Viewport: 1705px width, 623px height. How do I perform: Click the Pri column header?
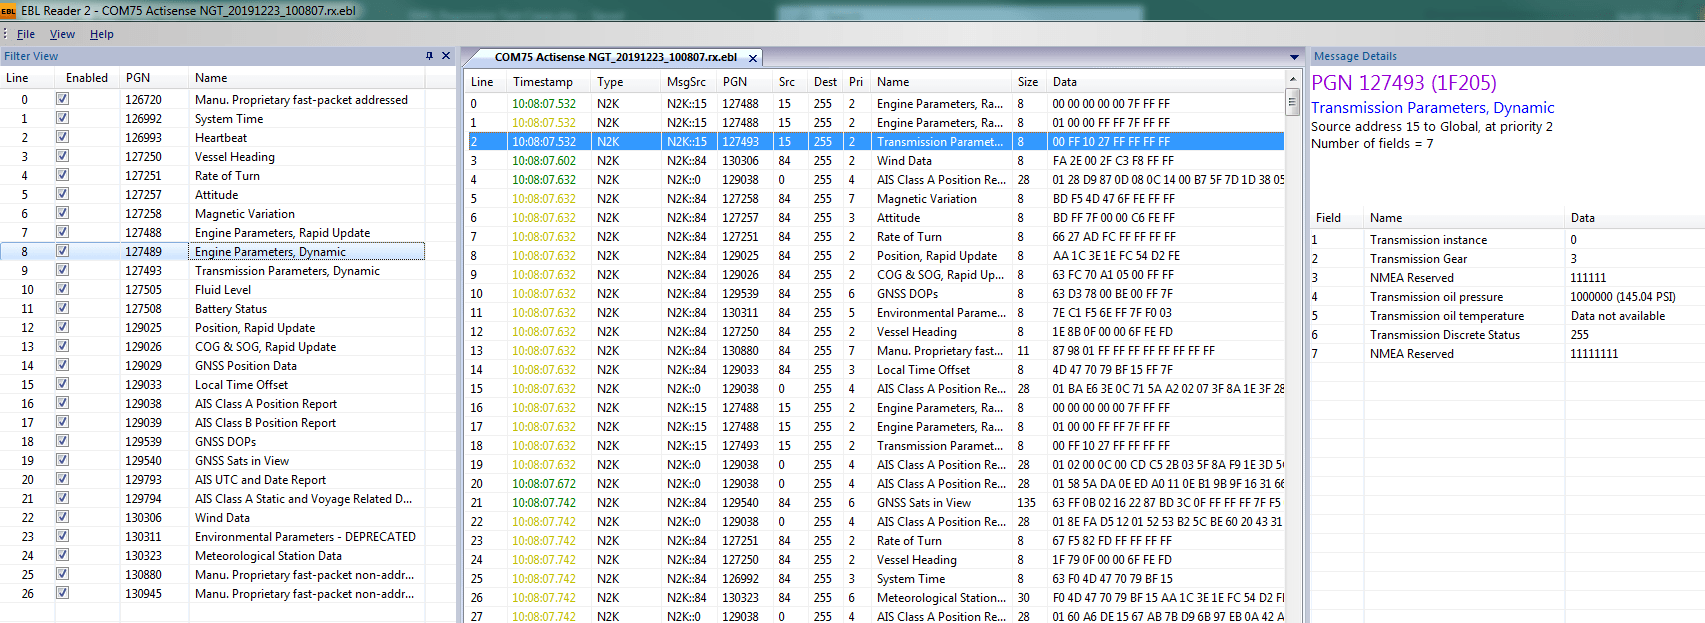point(856,82)
